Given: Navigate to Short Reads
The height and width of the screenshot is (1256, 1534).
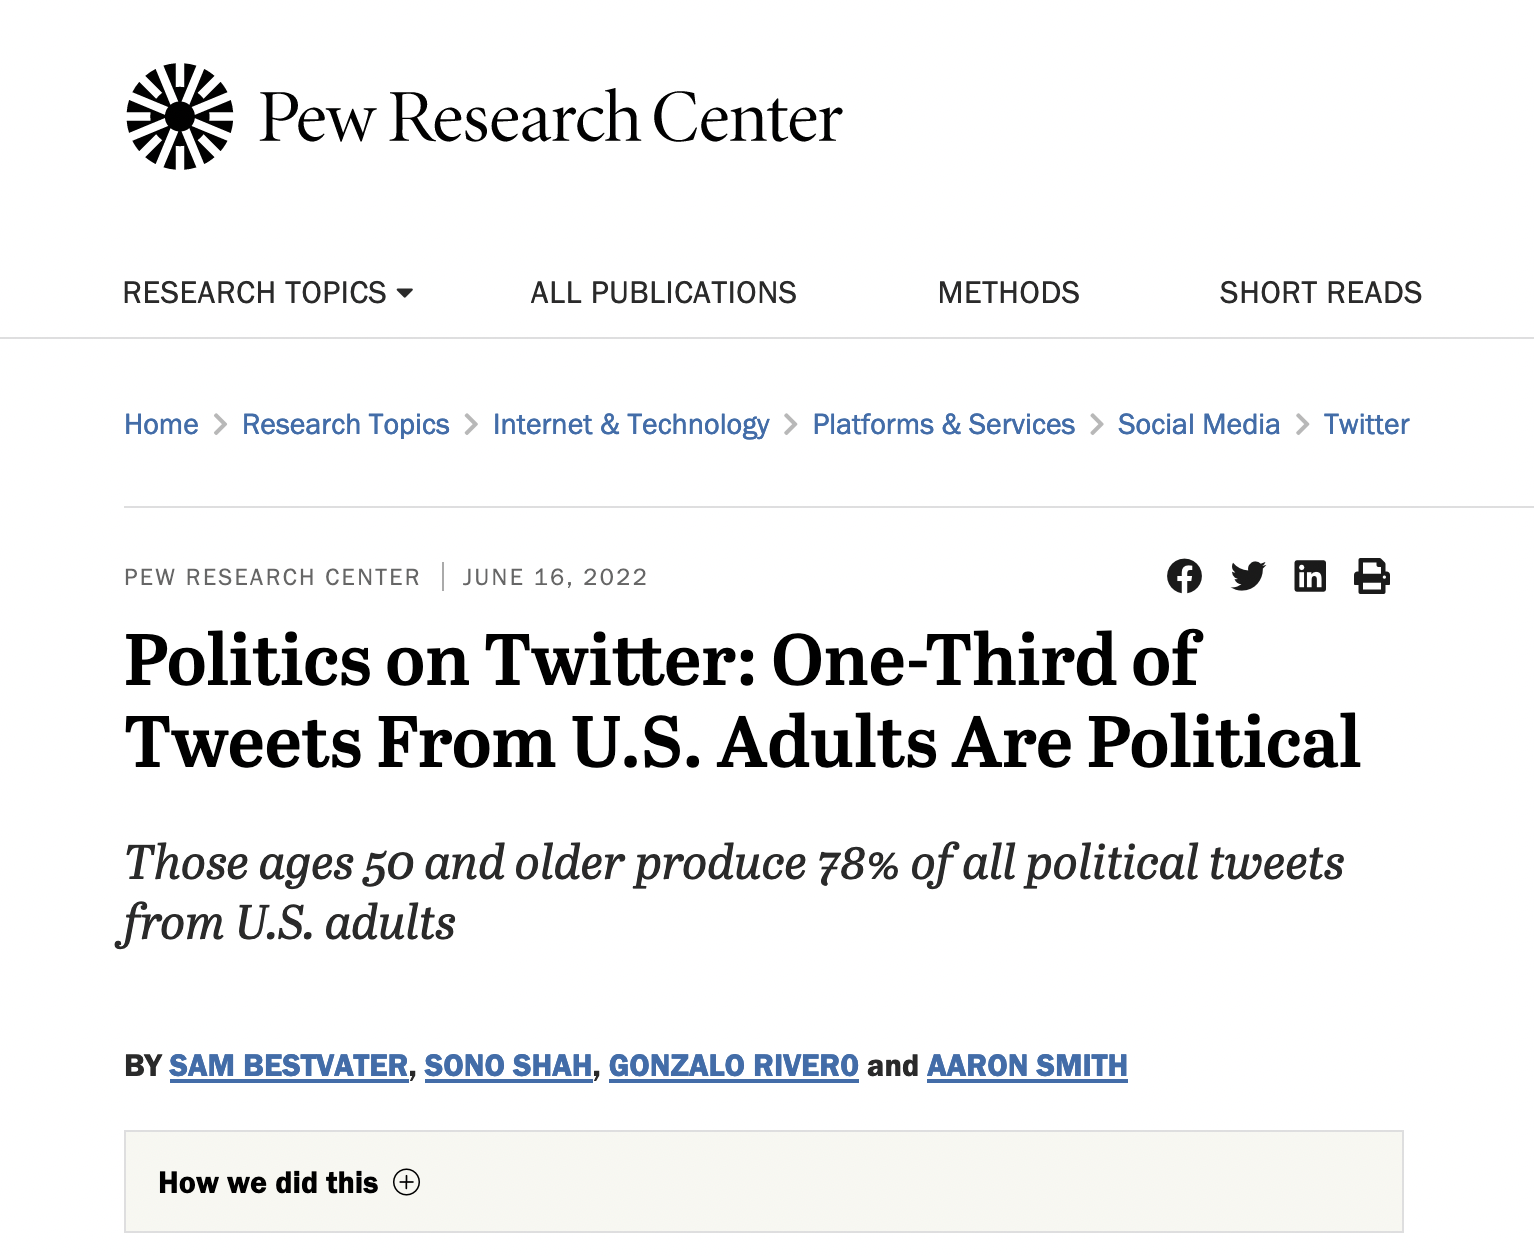Looking at the screenshot, I should [1320, 292].
